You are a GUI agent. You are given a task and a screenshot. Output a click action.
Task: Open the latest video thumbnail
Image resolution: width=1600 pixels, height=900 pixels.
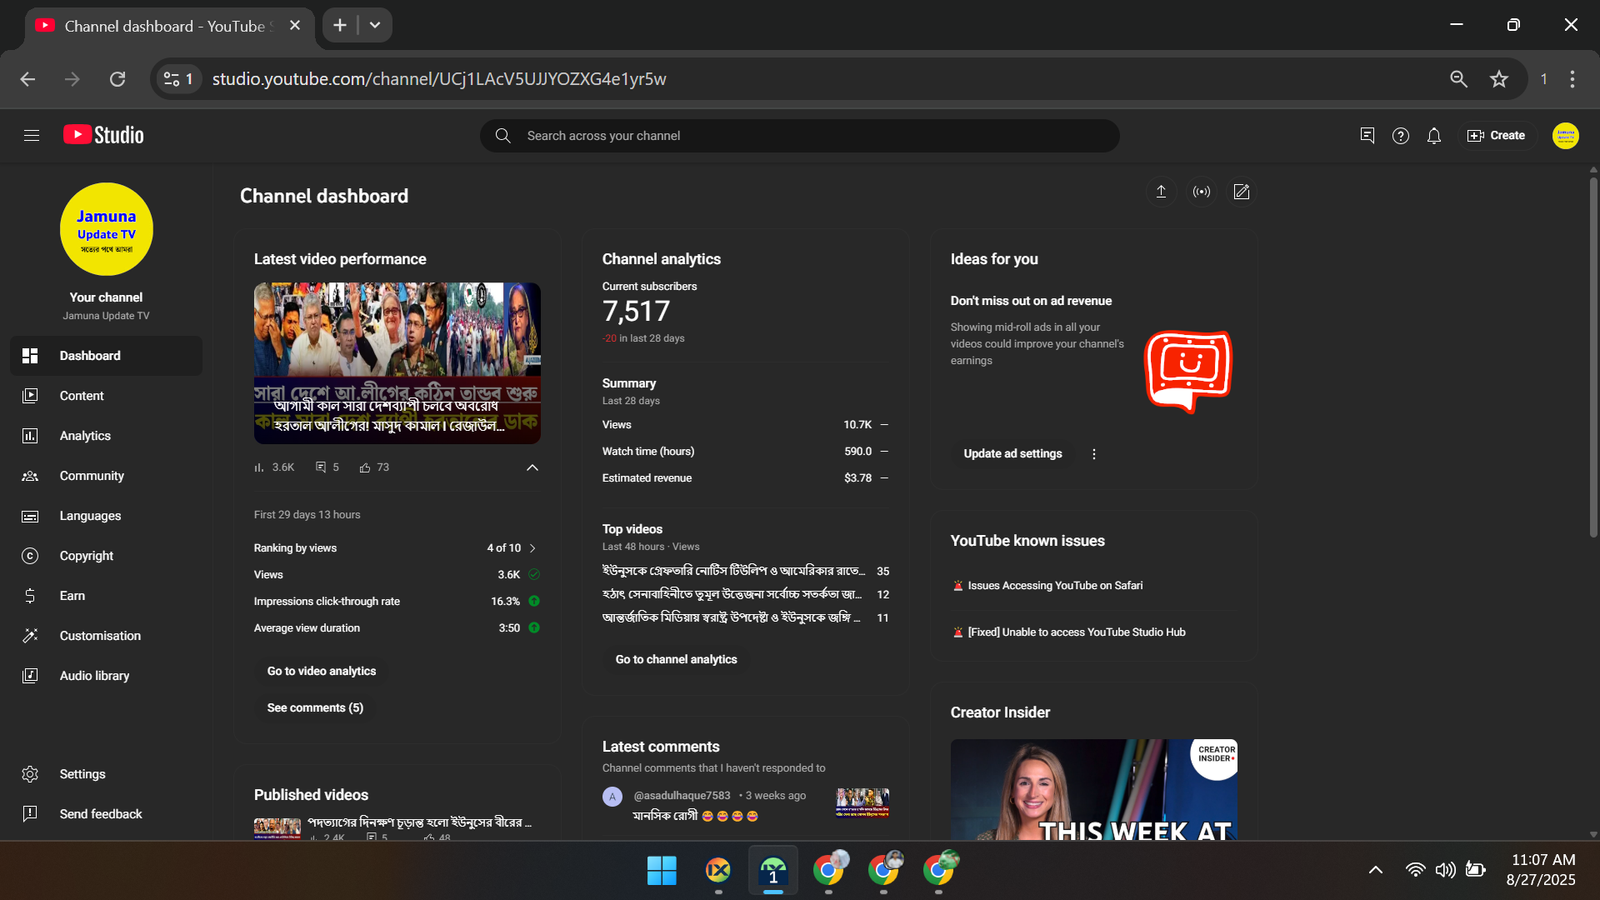point(397,362)
